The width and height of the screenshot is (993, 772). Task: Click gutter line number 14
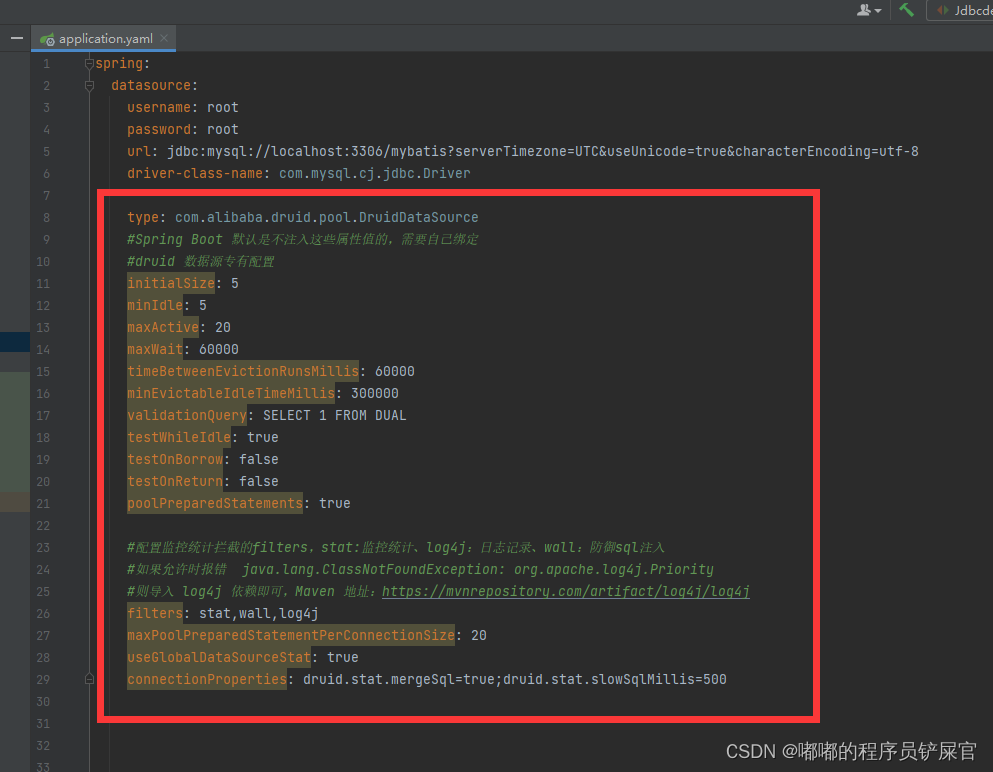click(x=43, y=350)
